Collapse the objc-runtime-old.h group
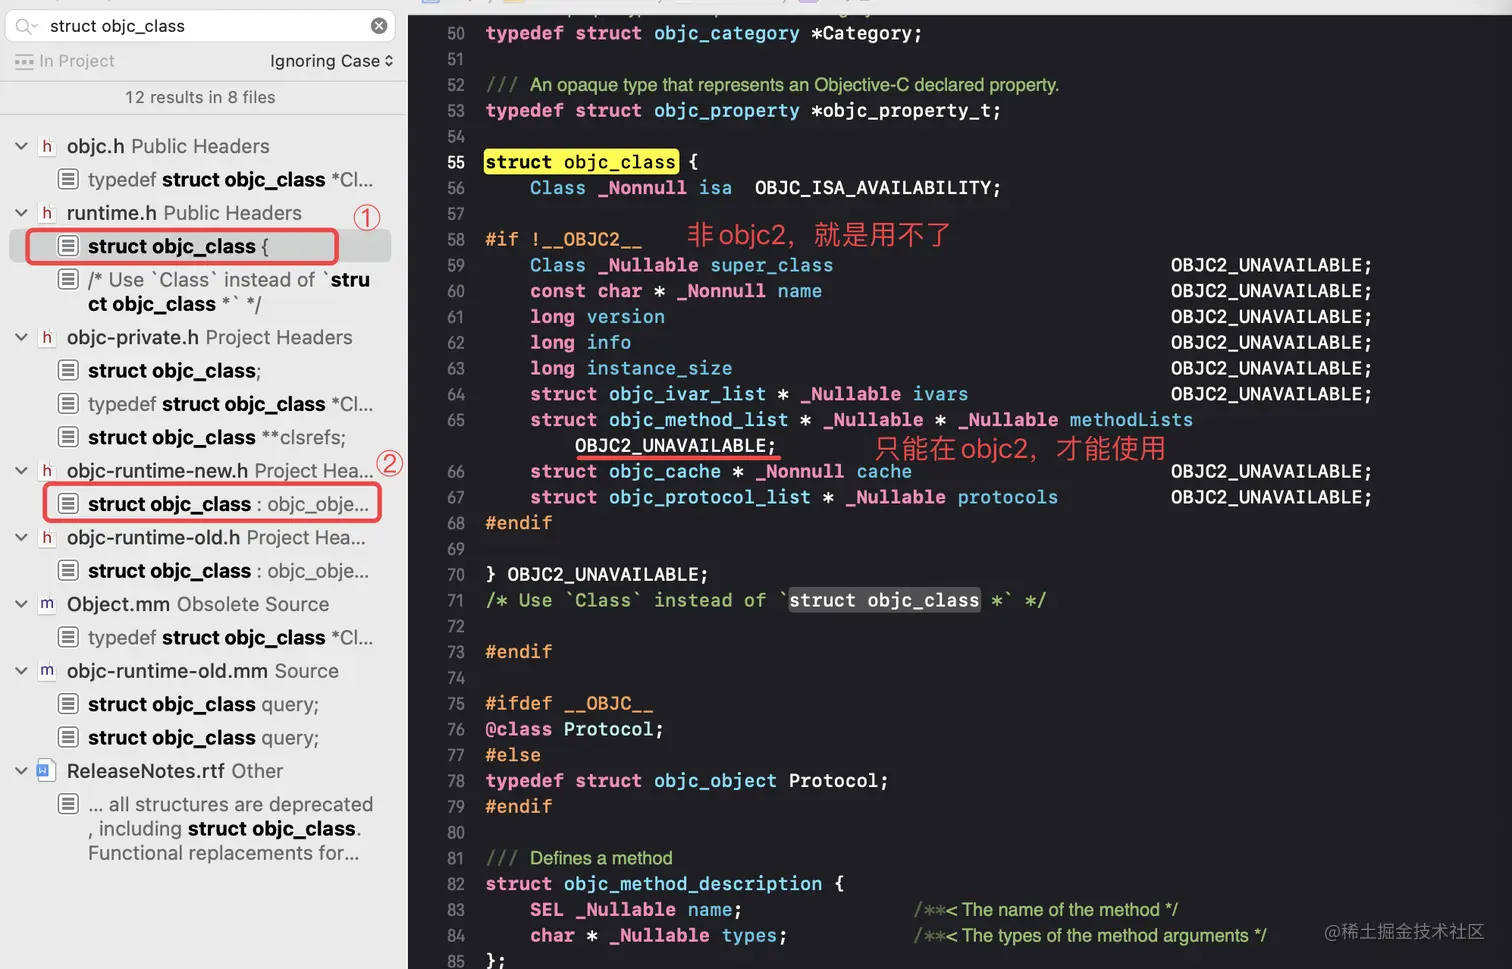1512x969 pixels. (x=21, y=537)
